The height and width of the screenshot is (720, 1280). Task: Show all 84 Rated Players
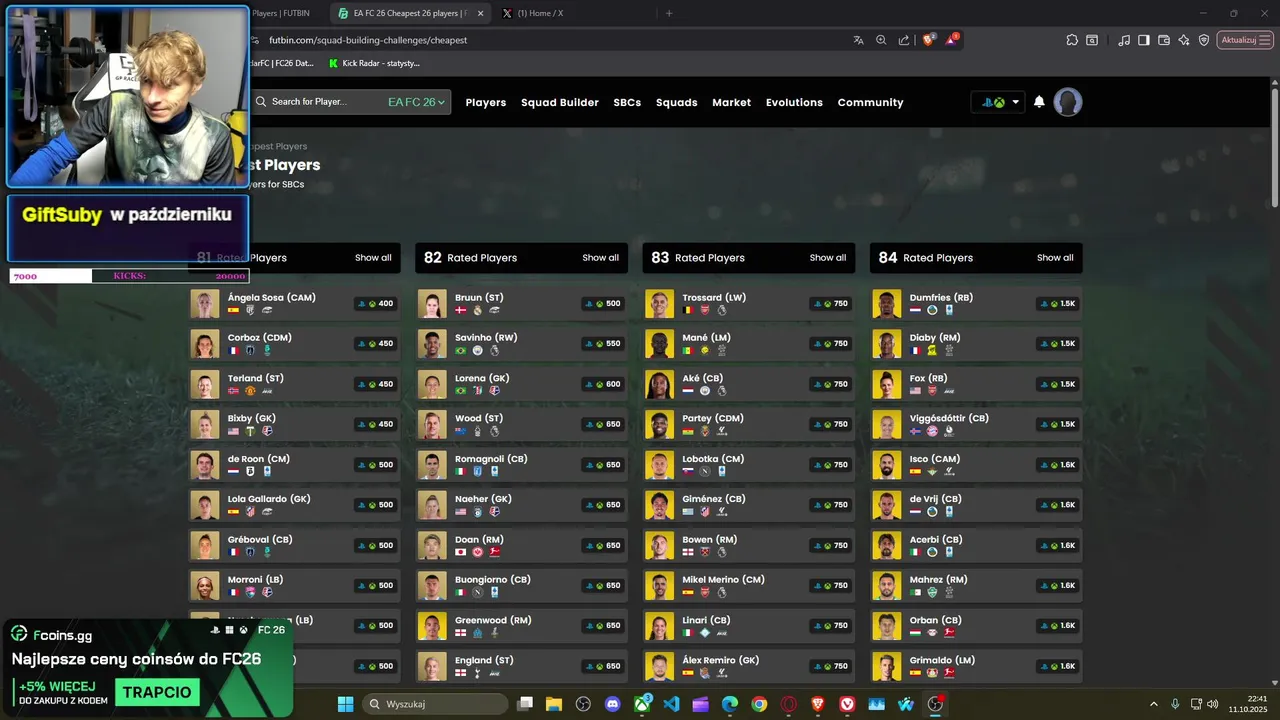[x=1055, y=258]
